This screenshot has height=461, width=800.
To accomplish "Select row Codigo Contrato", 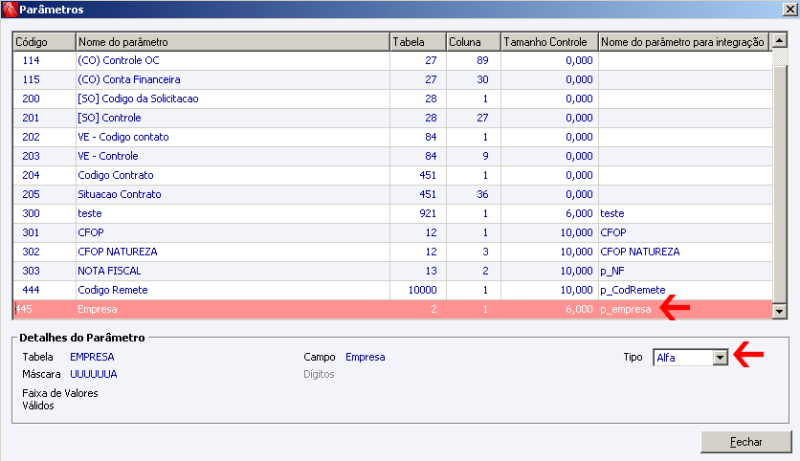I will point(393,175).
